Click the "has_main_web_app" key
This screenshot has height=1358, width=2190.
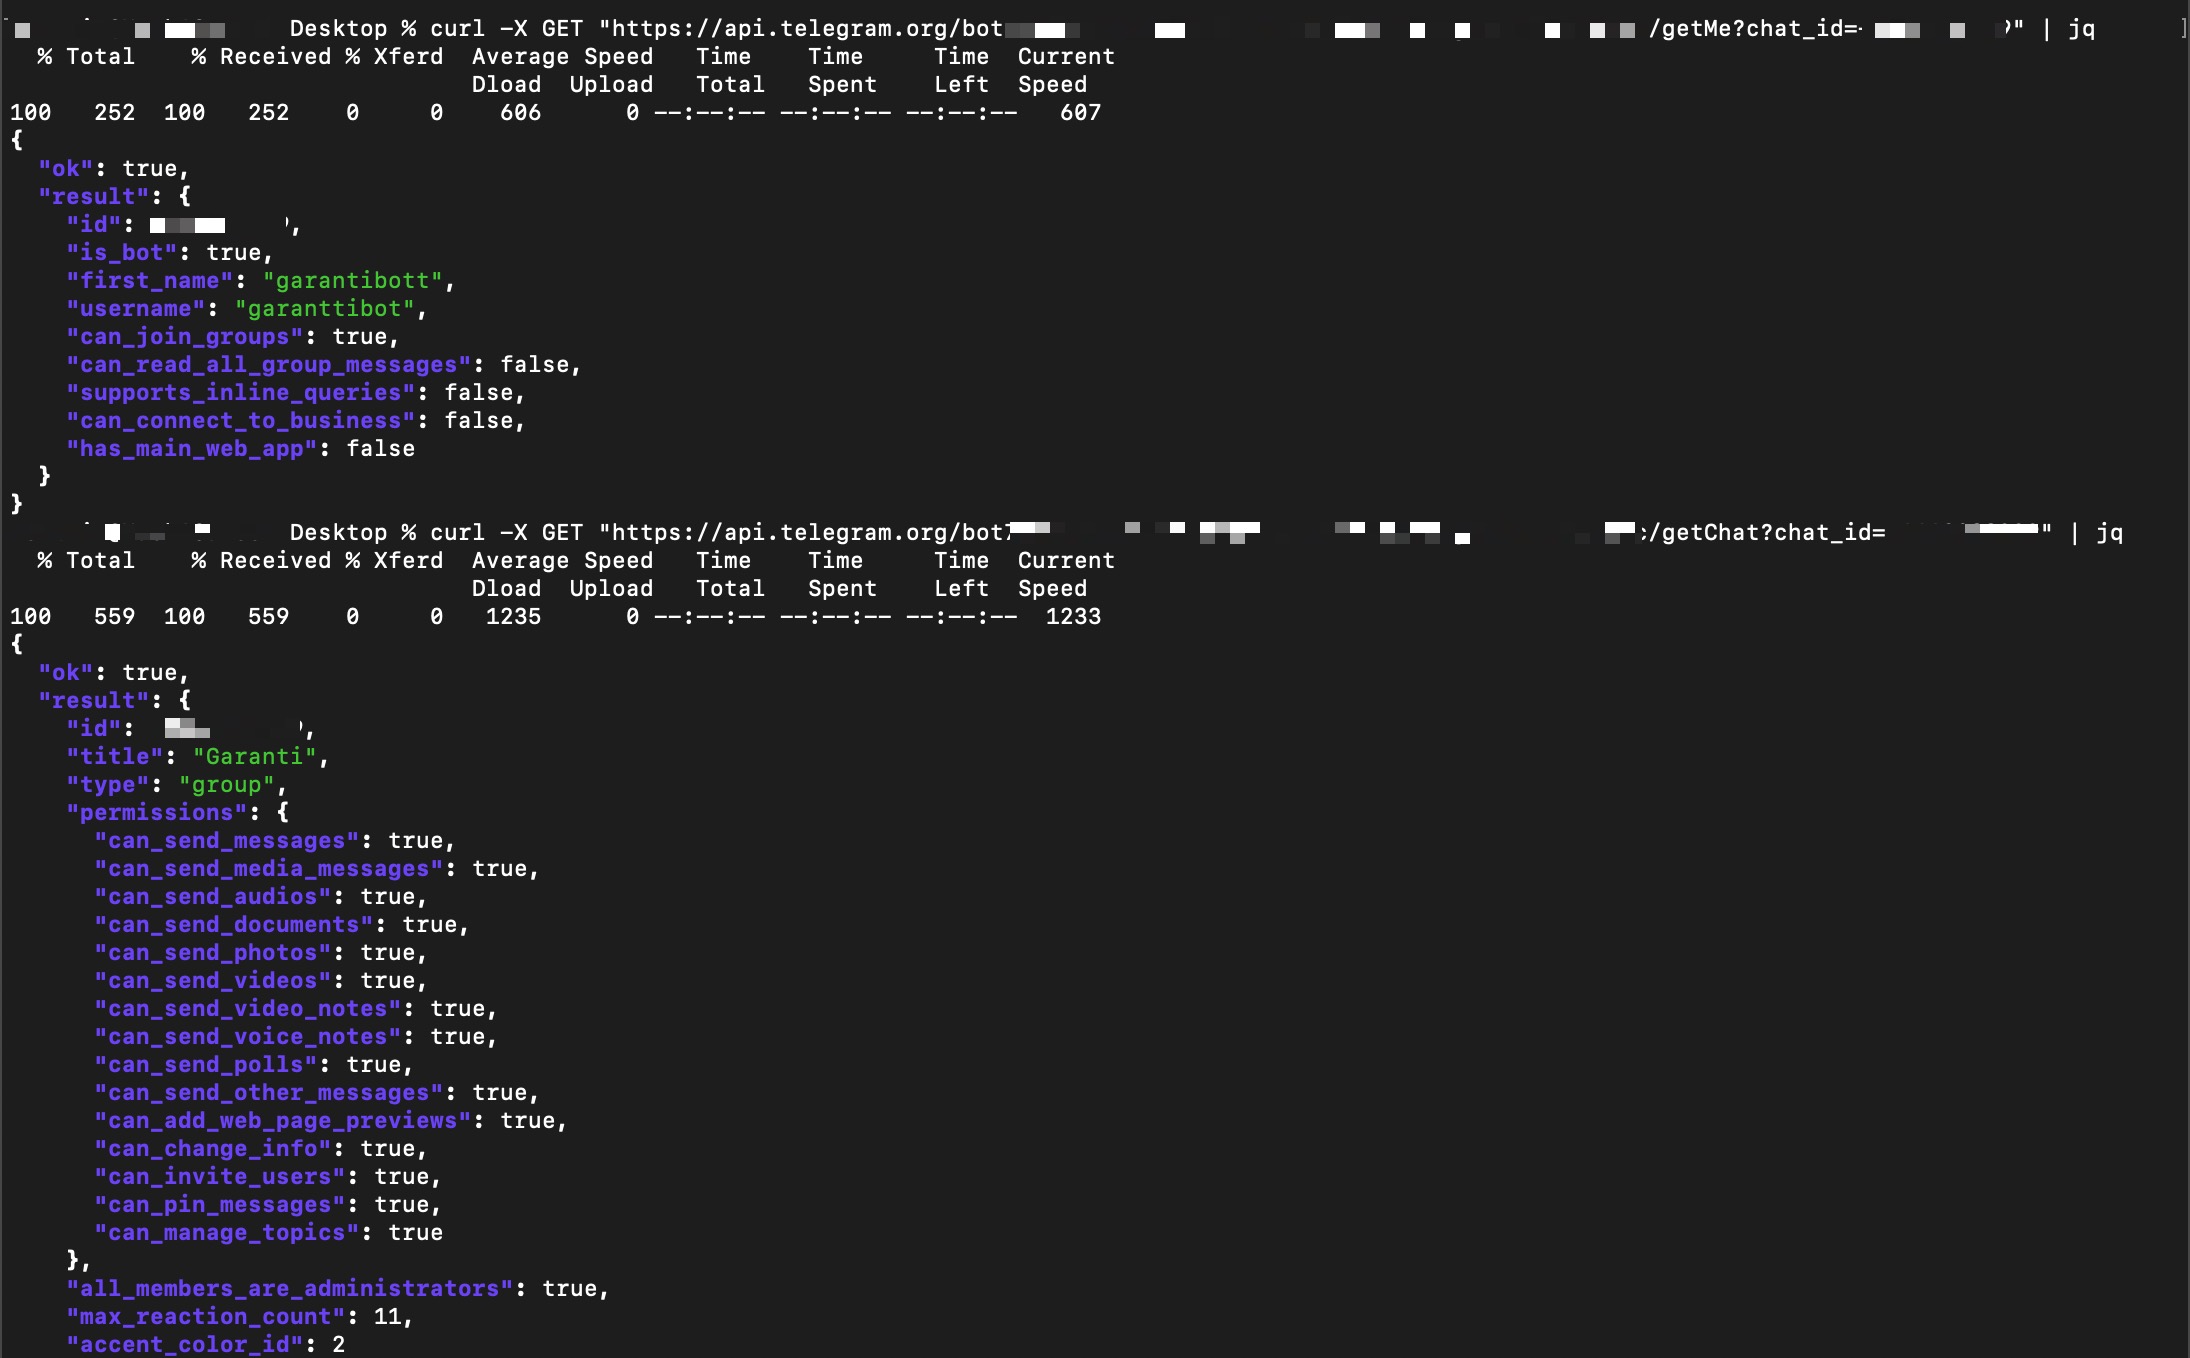click(190, 449)
